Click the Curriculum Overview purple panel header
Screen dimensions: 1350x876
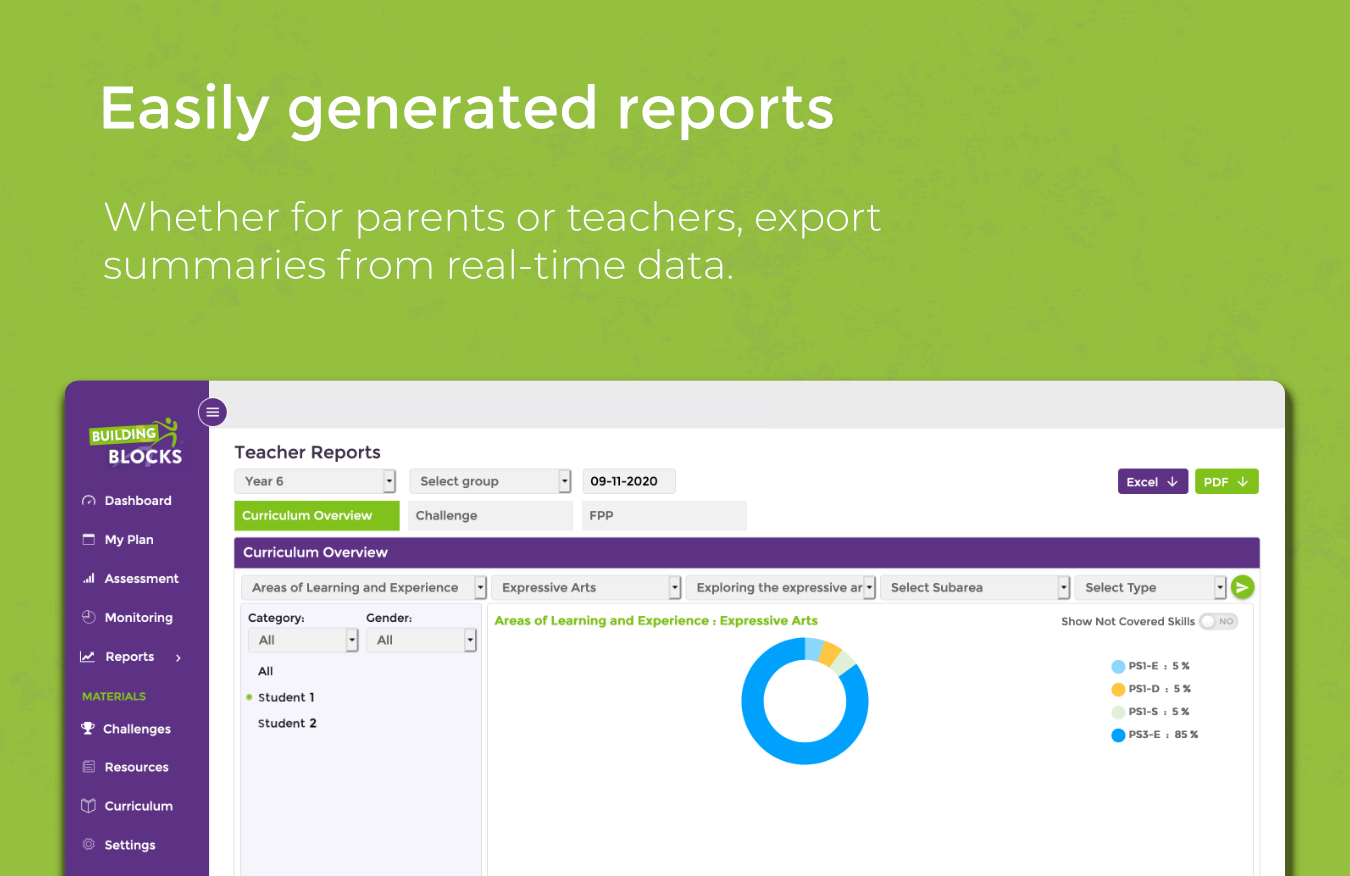[747, 552]
